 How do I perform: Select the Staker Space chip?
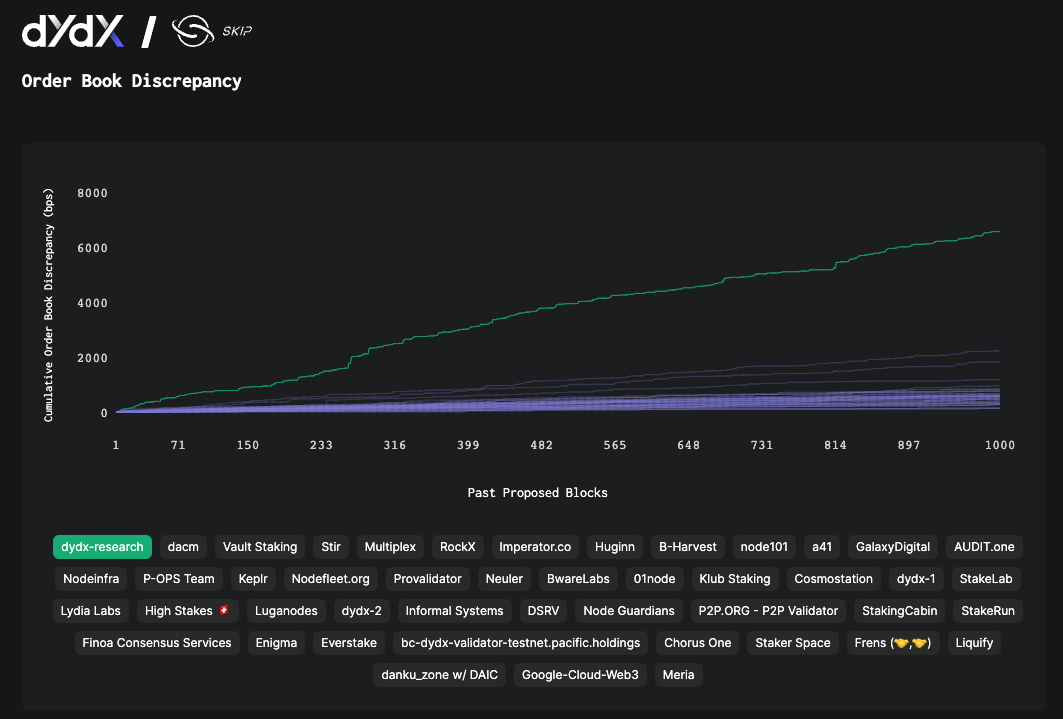click(793, 642)
